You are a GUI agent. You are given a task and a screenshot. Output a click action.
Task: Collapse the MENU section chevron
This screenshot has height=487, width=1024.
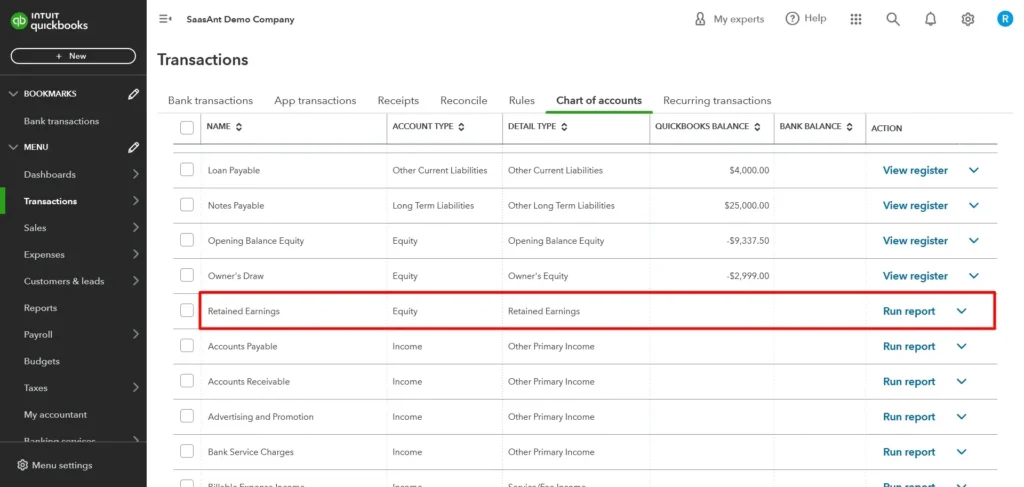coord(13,148)
